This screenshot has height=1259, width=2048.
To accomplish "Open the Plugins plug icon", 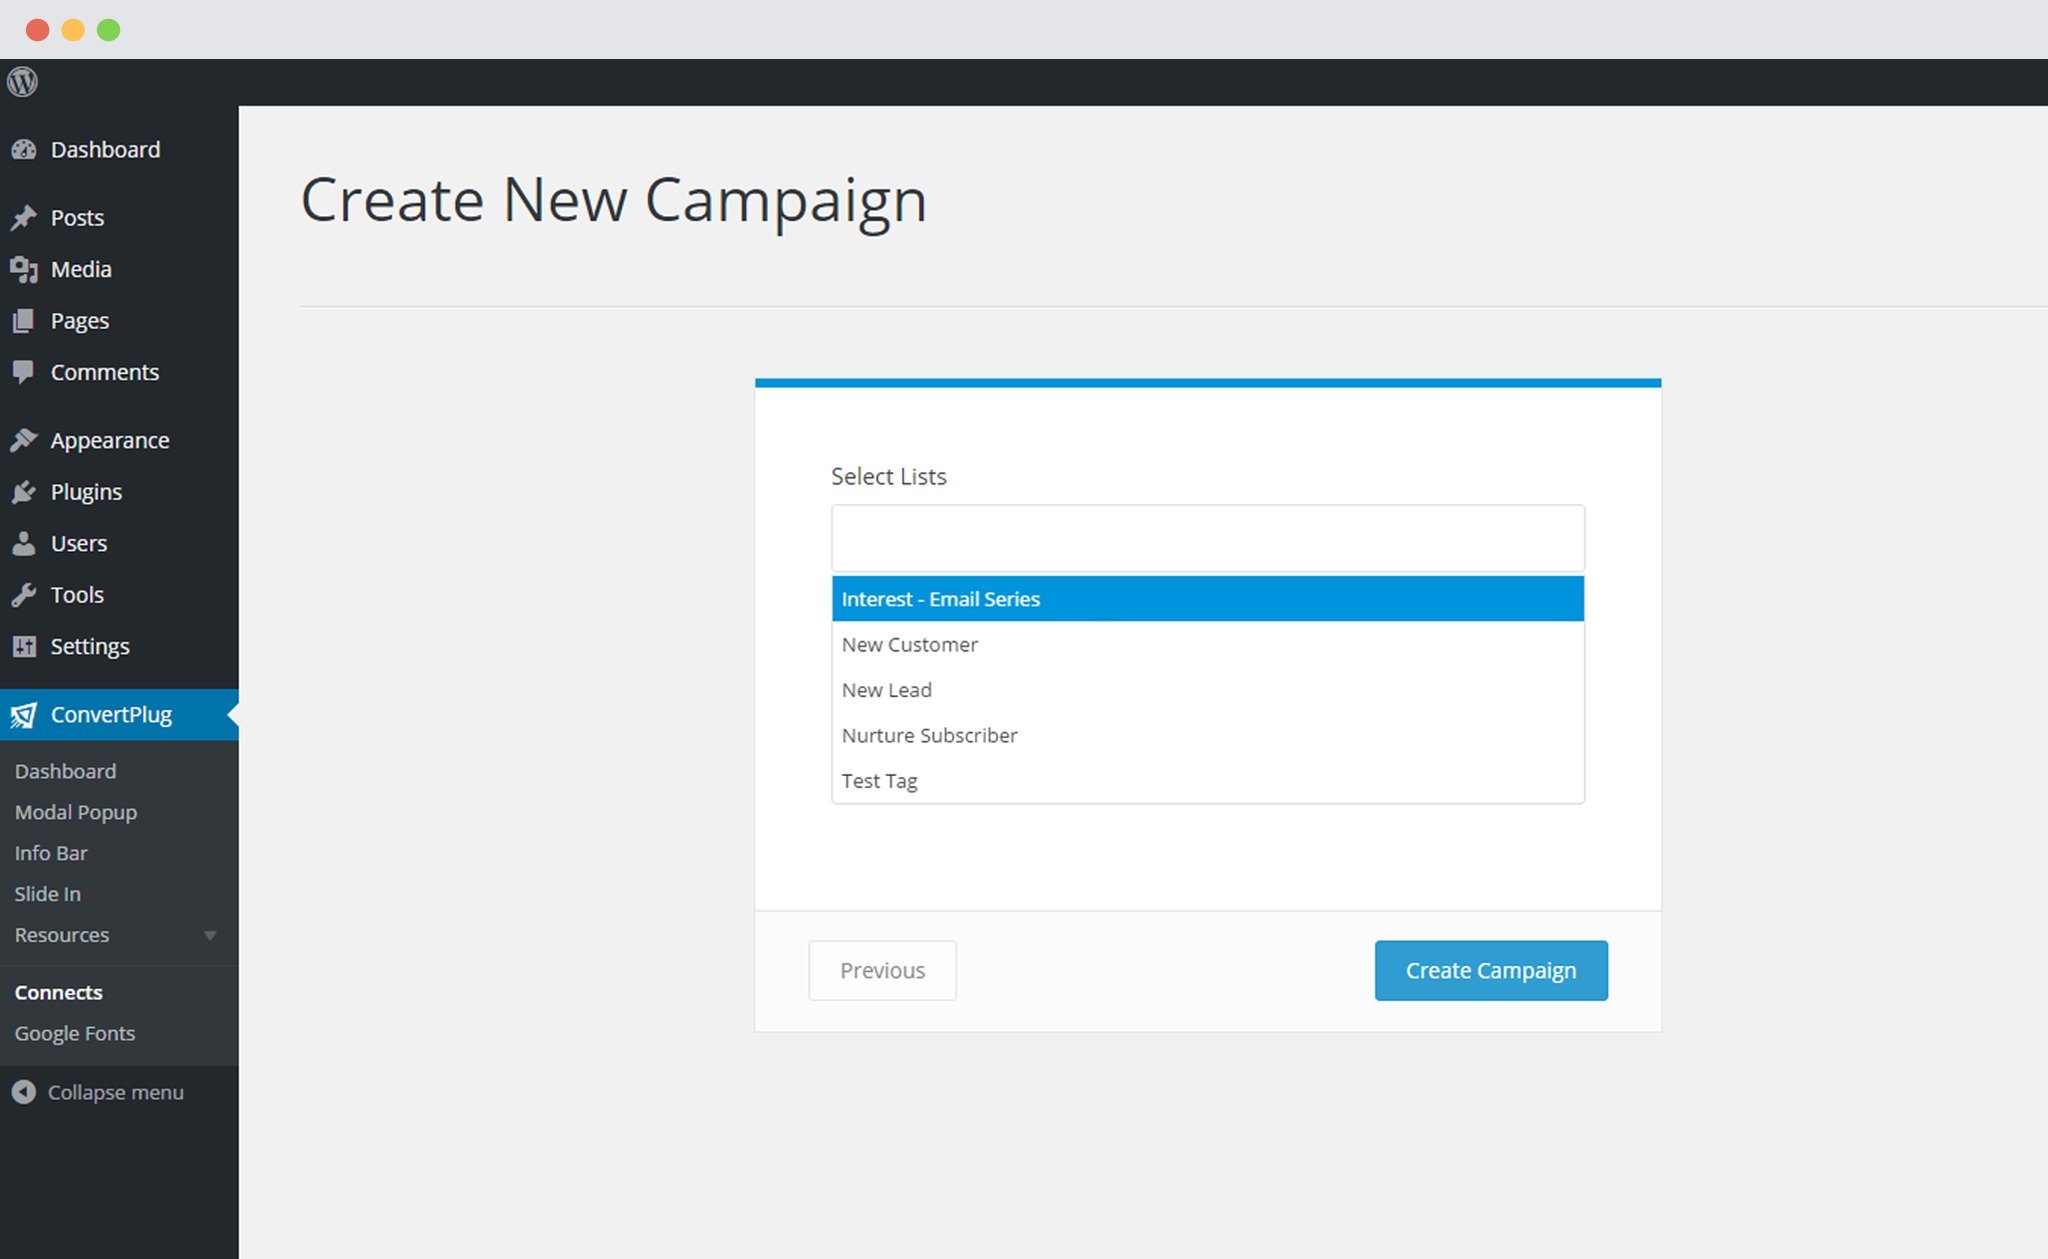I will pos(24,492).
